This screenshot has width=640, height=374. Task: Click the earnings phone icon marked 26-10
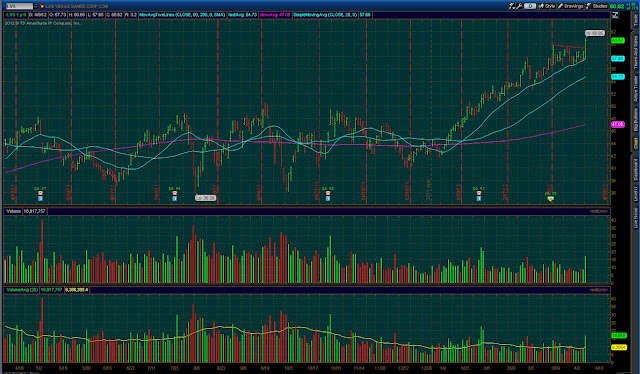[x=328, y=193]
